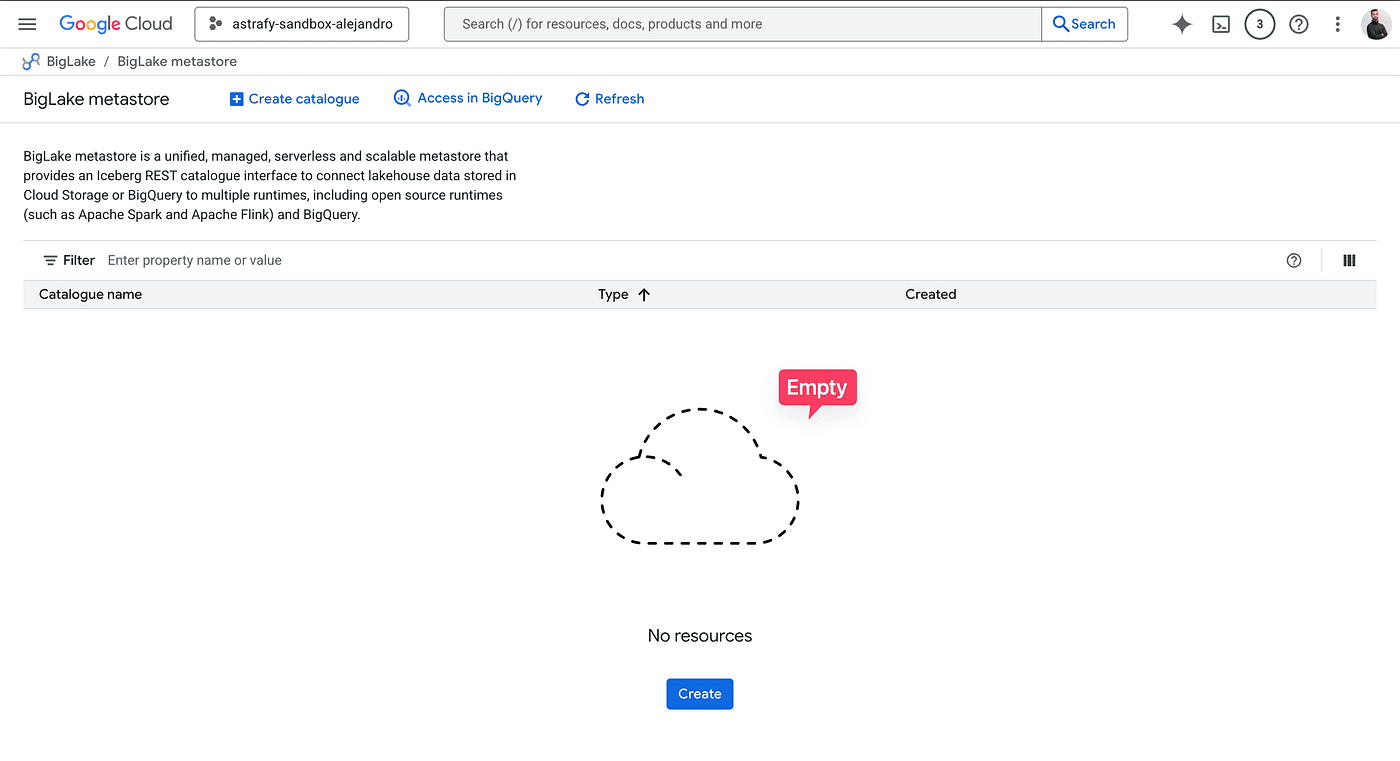The height and width of the screenshot is (761, 1400).
Task: Click Access in BigQuery
Action: click(x=468, y=98)
